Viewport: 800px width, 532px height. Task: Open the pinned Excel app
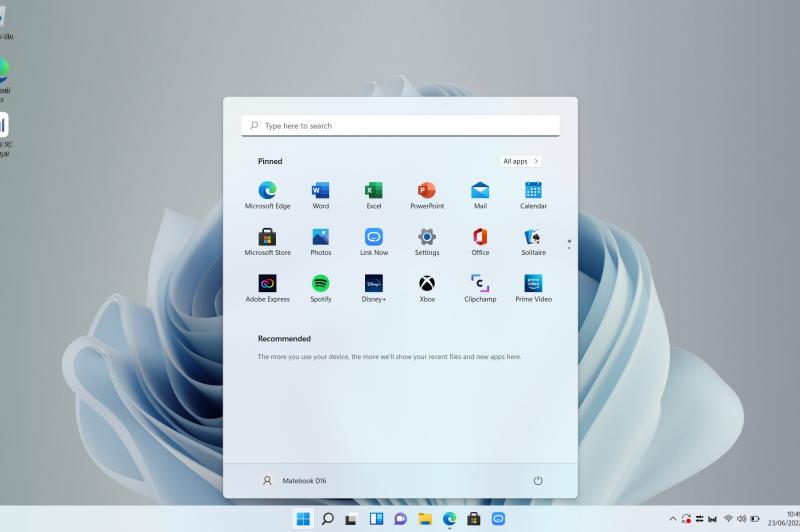tap(373, 195)
